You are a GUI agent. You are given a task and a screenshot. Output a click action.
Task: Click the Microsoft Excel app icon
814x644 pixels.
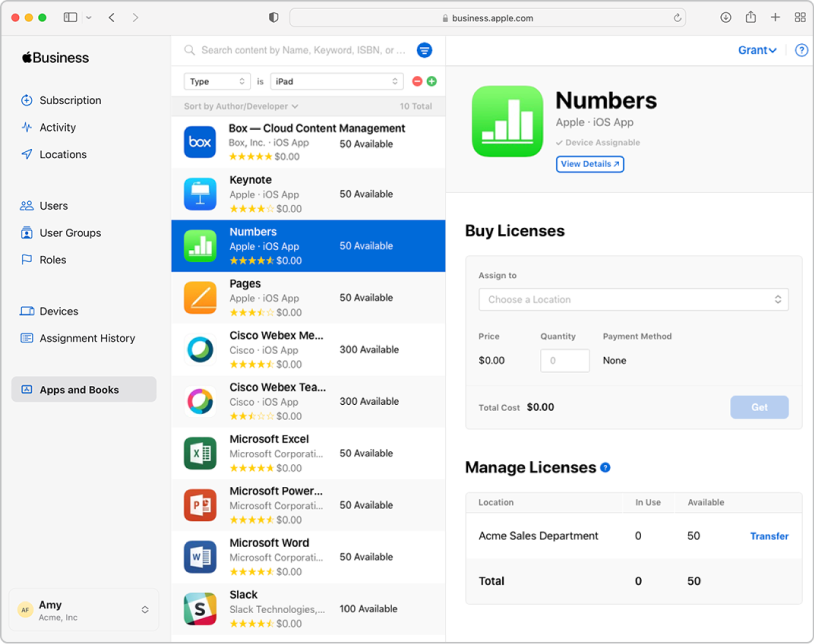point(200,453)
